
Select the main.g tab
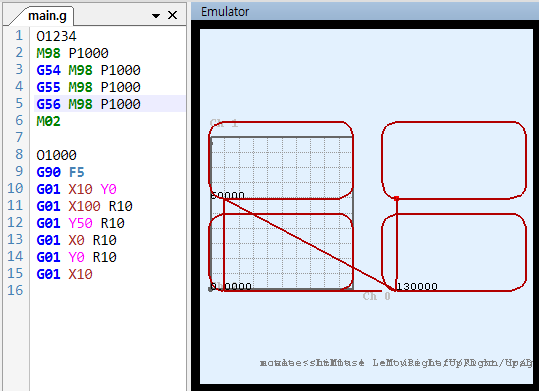(x=47, y=16)
